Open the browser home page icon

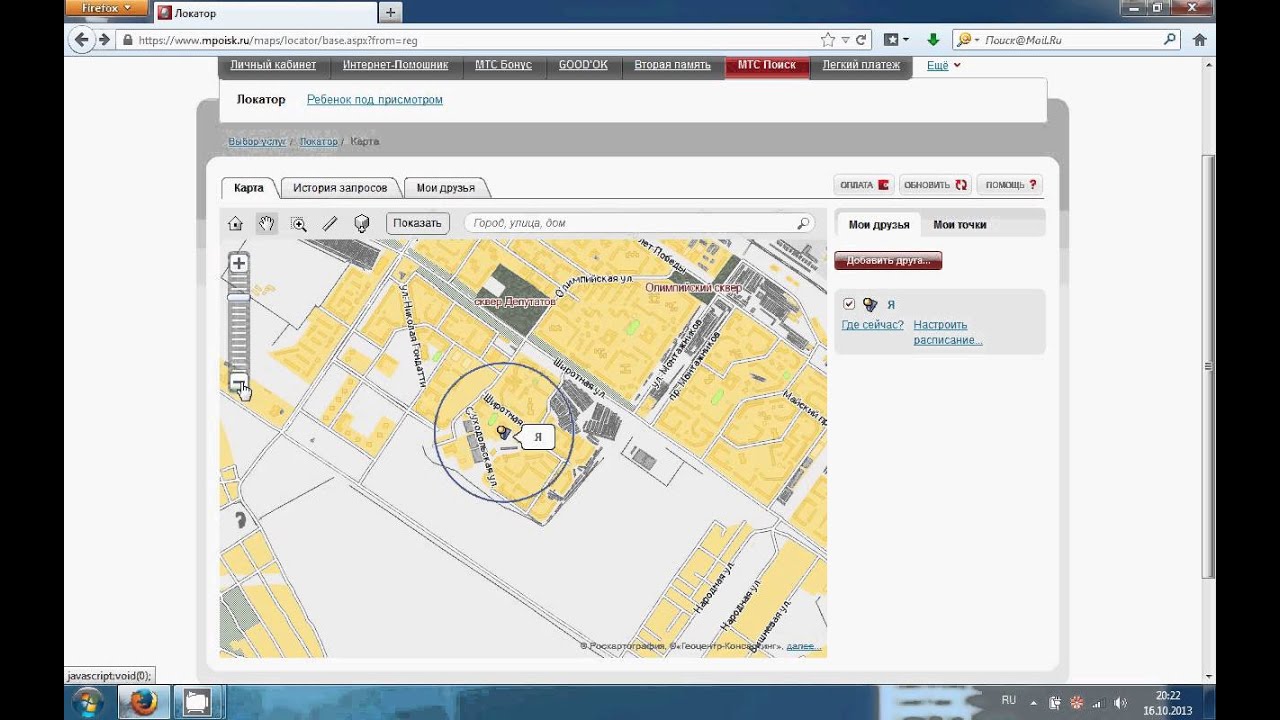(1200, 40)
